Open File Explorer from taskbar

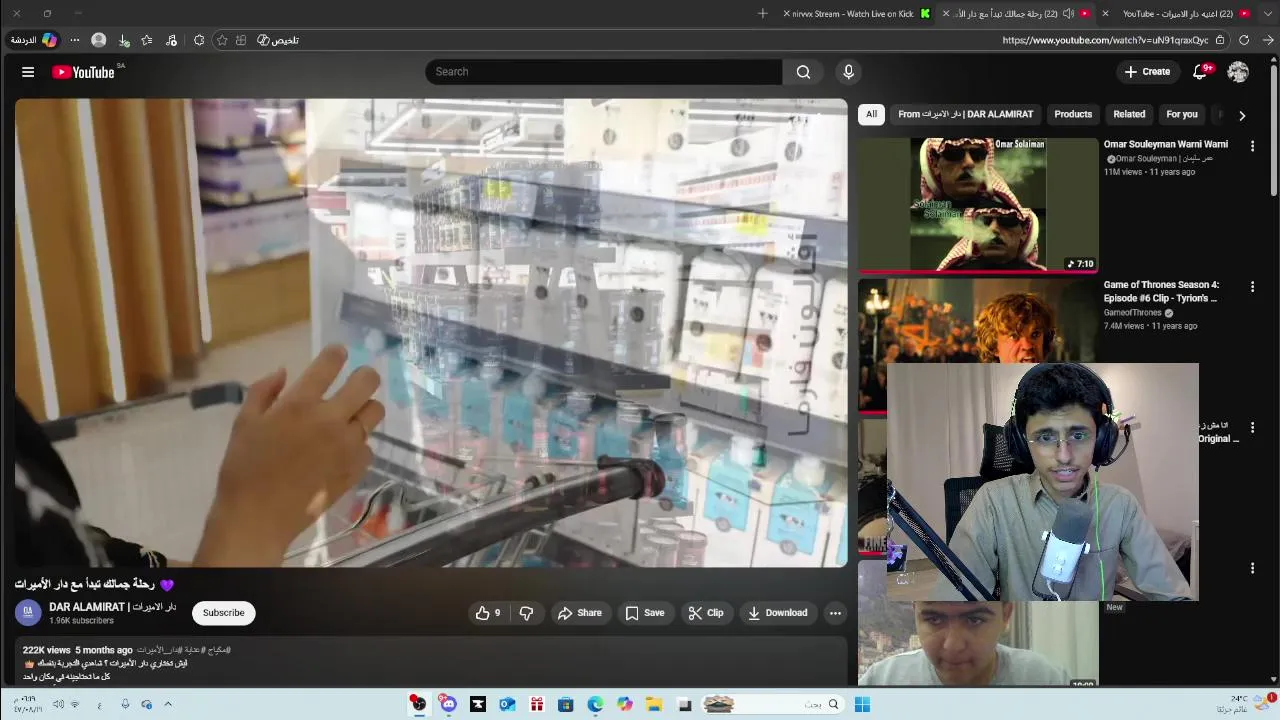[654, 704]
